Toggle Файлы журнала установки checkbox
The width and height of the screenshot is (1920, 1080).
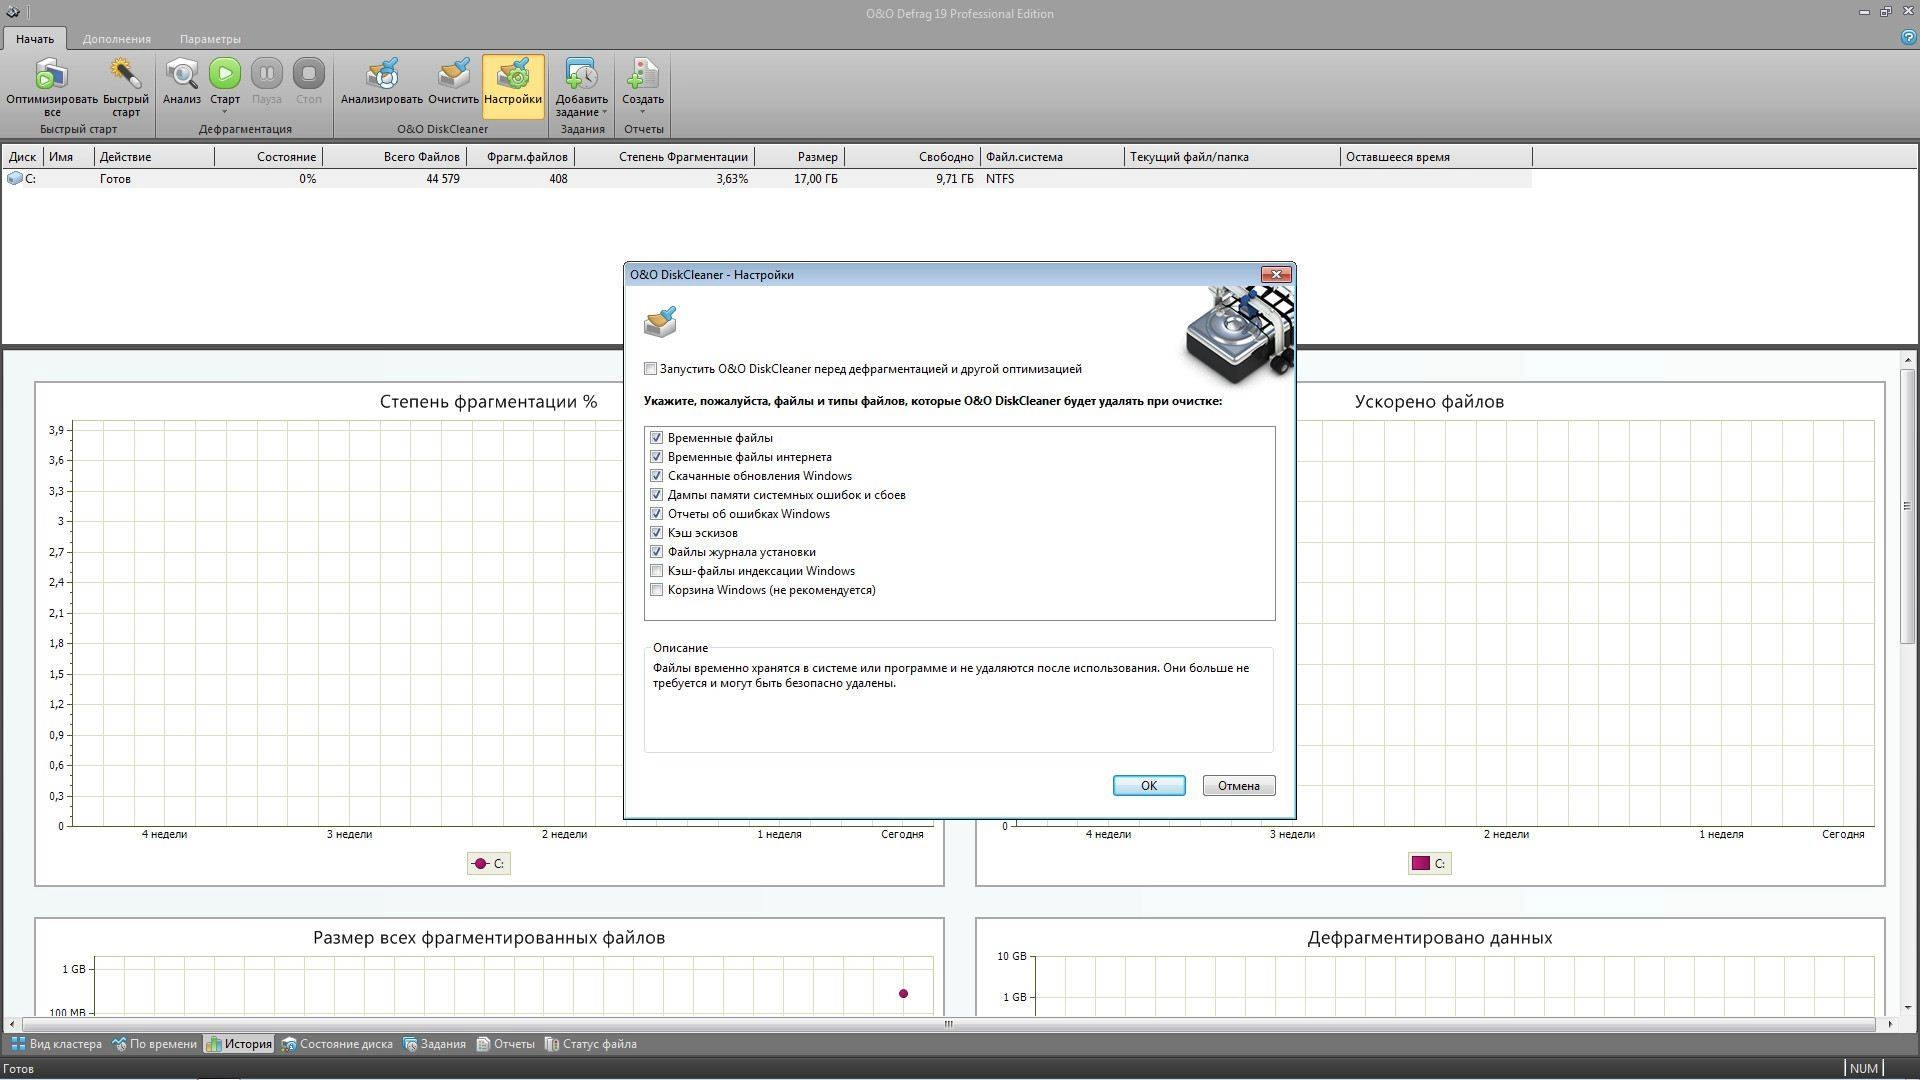657,552
